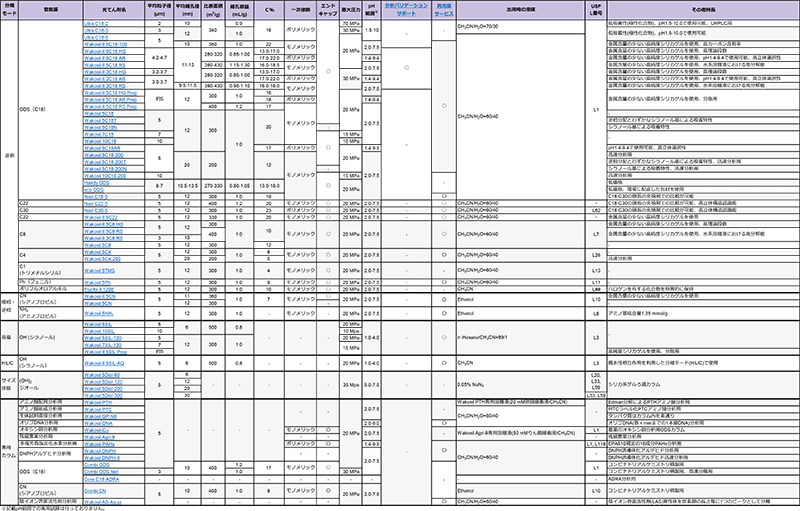Image resolution: width=800 pixels, height=511 pixels.
Task: Open the eco ODS link
Action: pyautogui.click(x=94, y=190)
